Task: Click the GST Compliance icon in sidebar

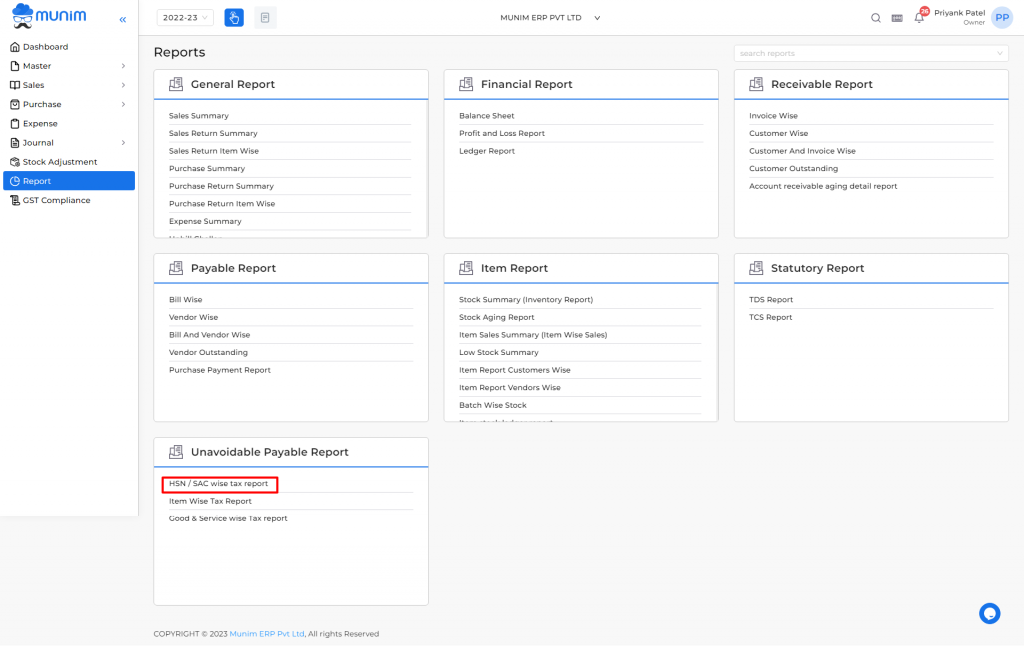Action: coord(15,201)
